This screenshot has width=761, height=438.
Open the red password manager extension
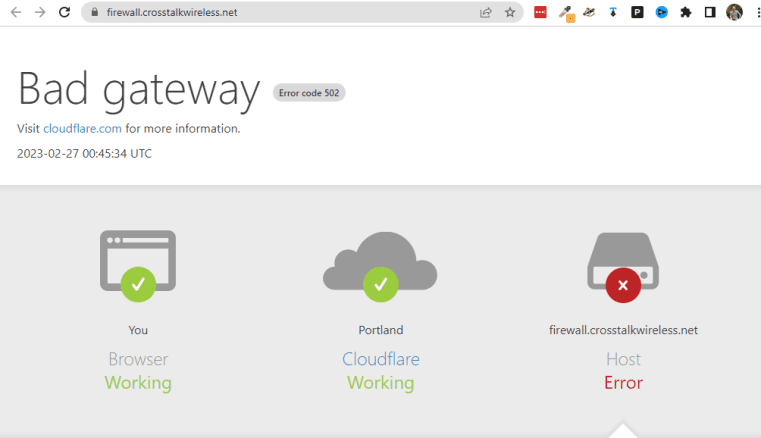(540, 12)
